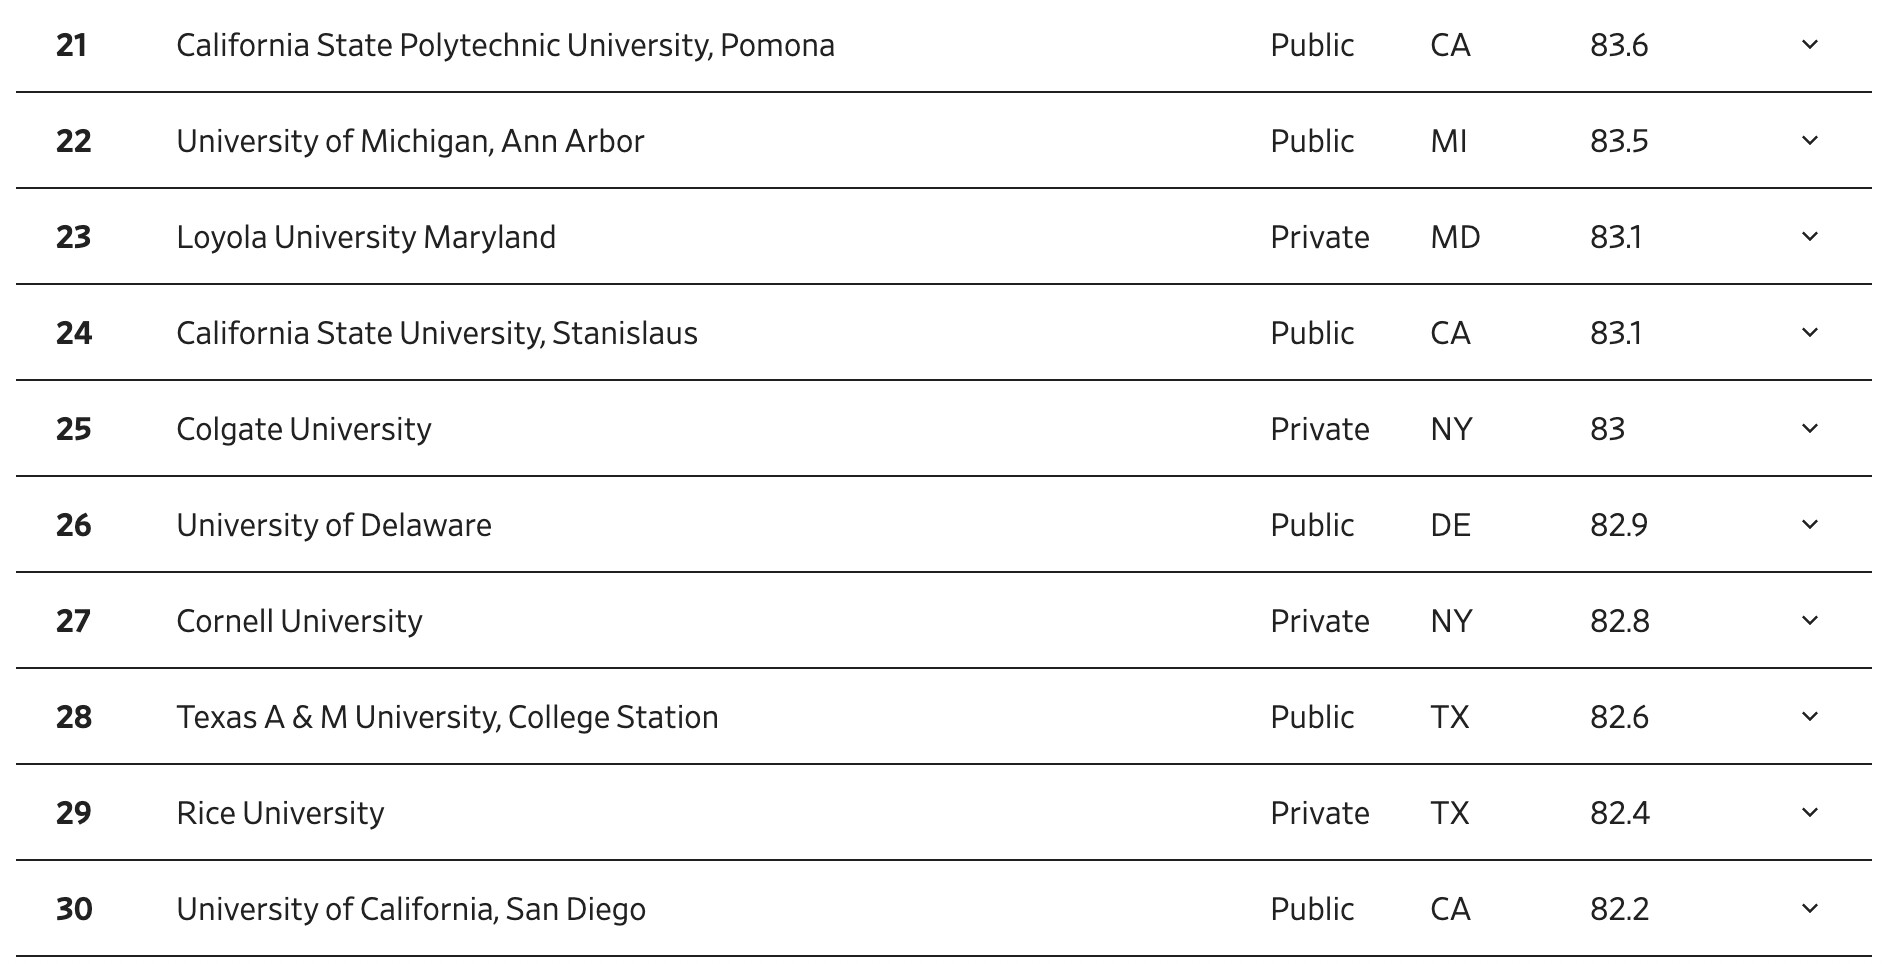Expand the California State Polytechnic University, Pomona row
The width and height of the screenshot is (1902, 964).
click(1809, 45)
